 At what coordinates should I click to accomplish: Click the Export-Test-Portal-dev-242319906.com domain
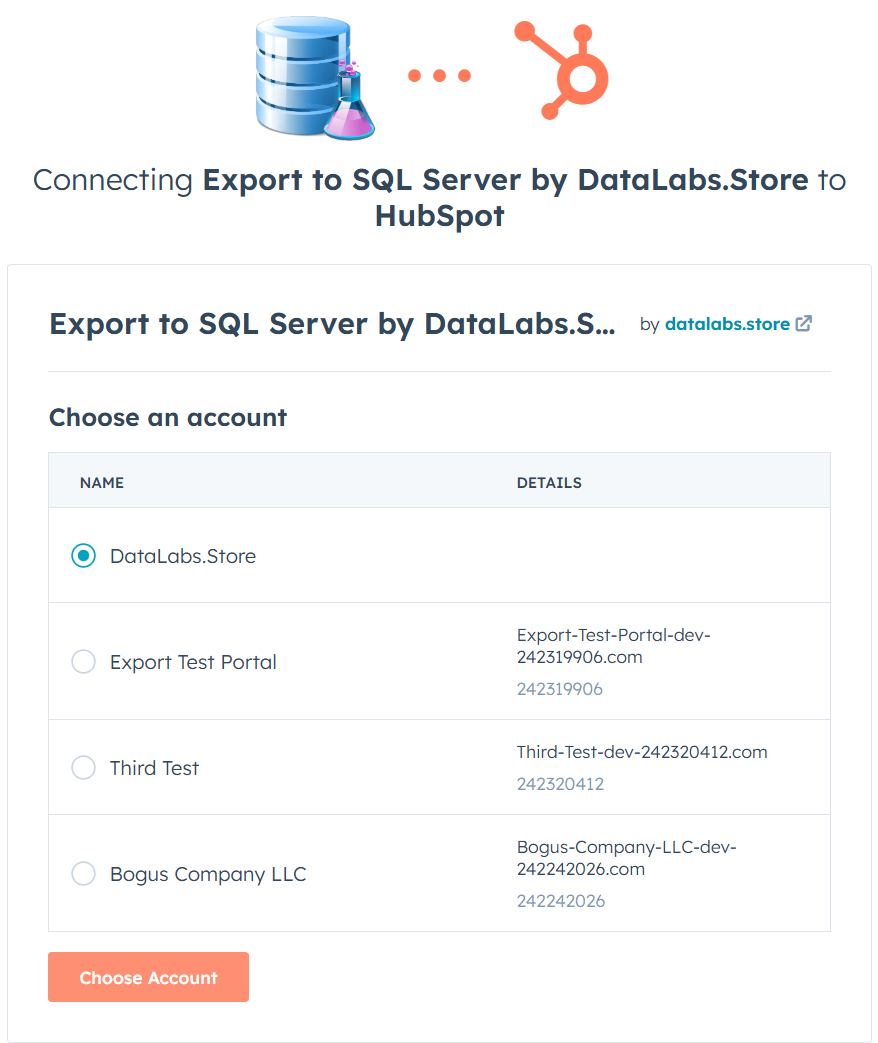[x=614, y=646]
